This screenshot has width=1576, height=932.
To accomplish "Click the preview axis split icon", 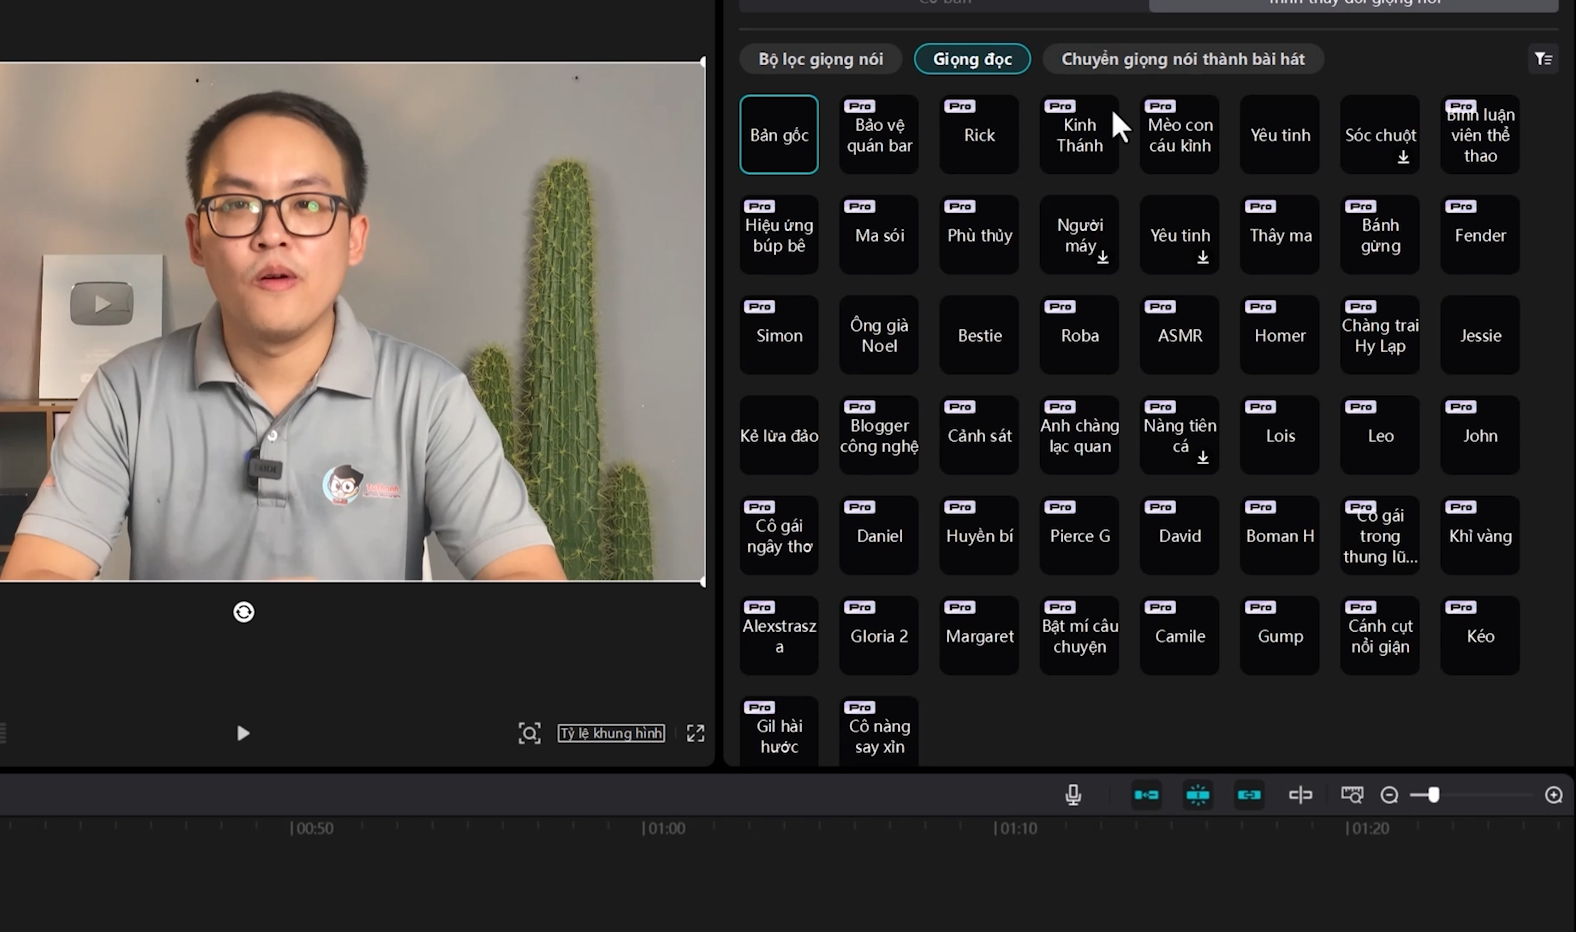I will point(1300,795).
